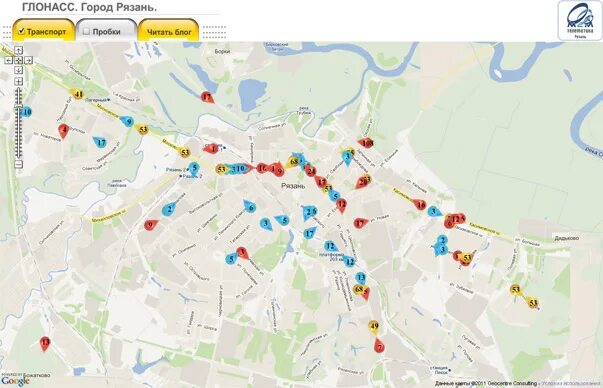This screenshot has width=603, height=388.
Task: Select red route 24 marker
Action: tap(311, 171)
